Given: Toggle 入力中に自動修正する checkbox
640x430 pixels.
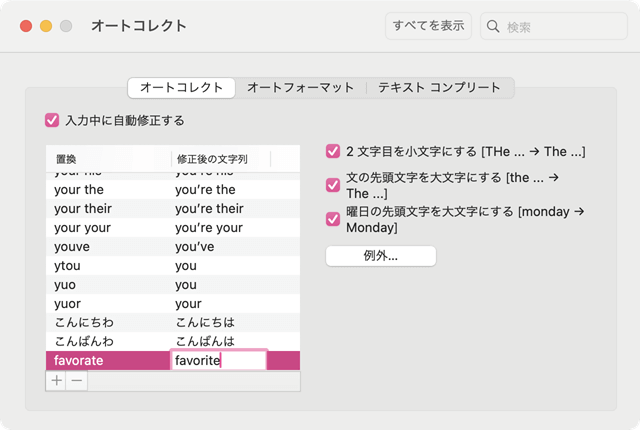Looking at the screenshot, I should 53,120.
